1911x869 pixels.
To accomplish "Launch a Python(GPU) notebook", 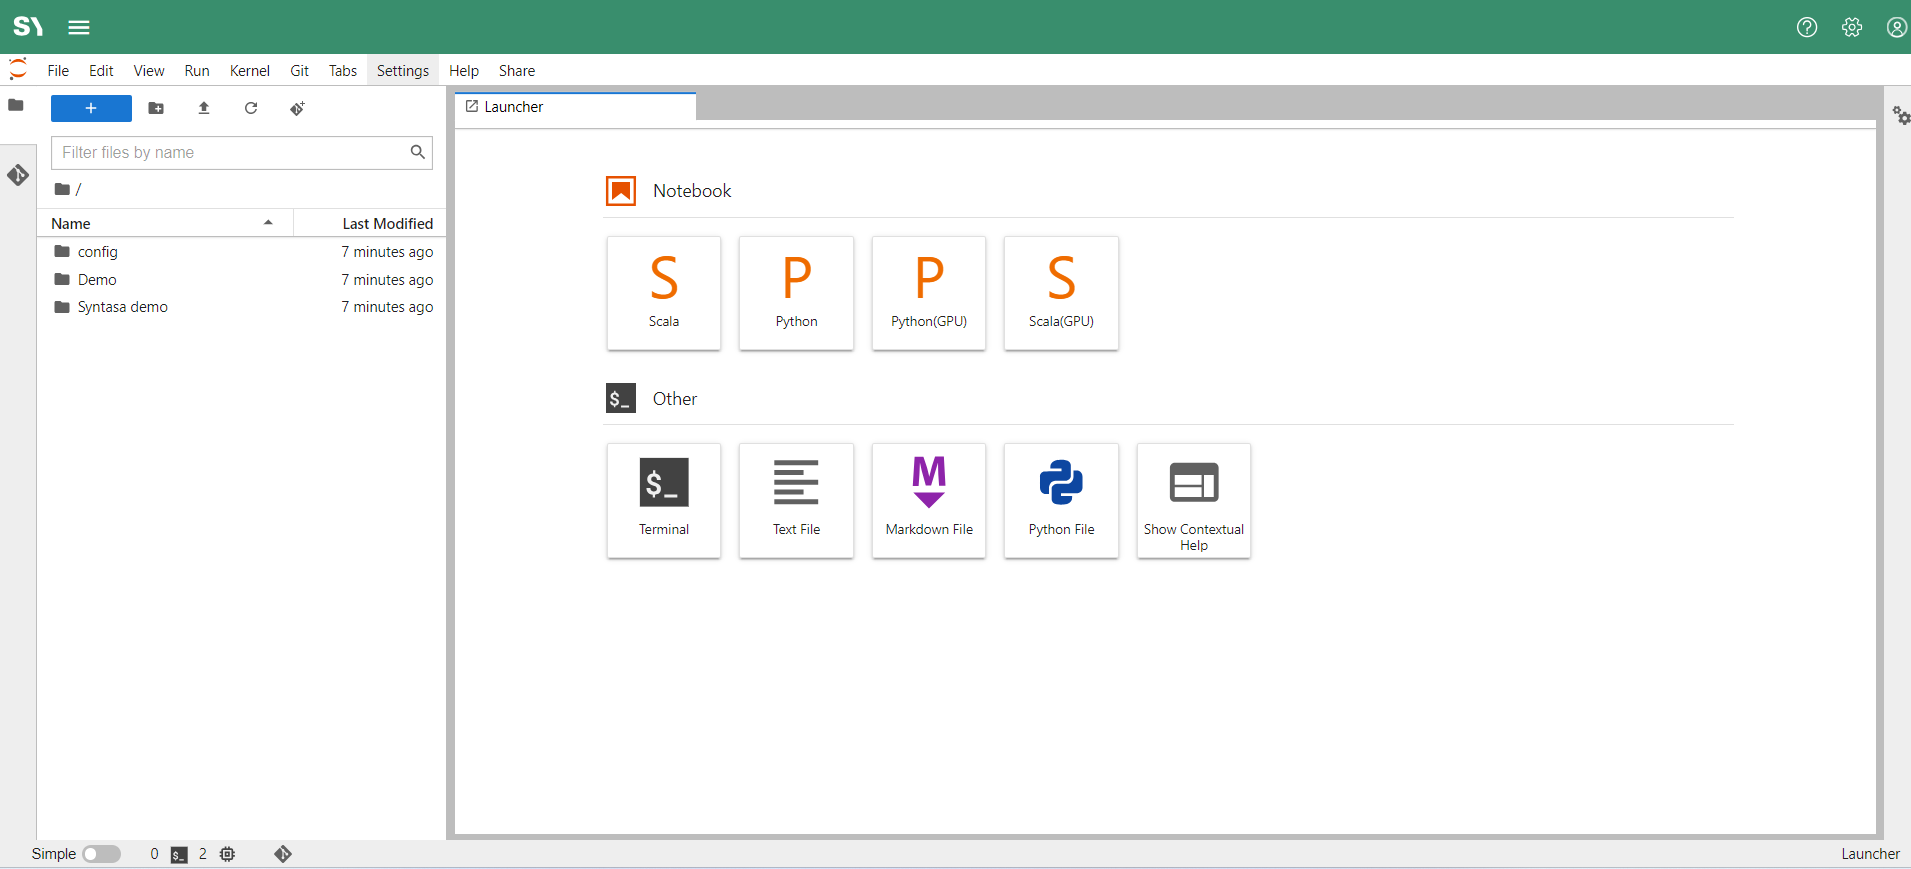I will (x=929, y=293).
